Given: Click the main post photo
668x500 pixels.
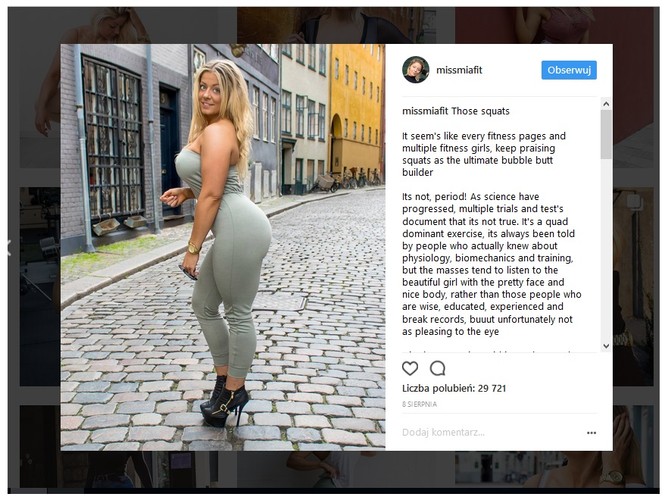Looking at the screenshot, I should pyautogui.click(x=223, y=247).
